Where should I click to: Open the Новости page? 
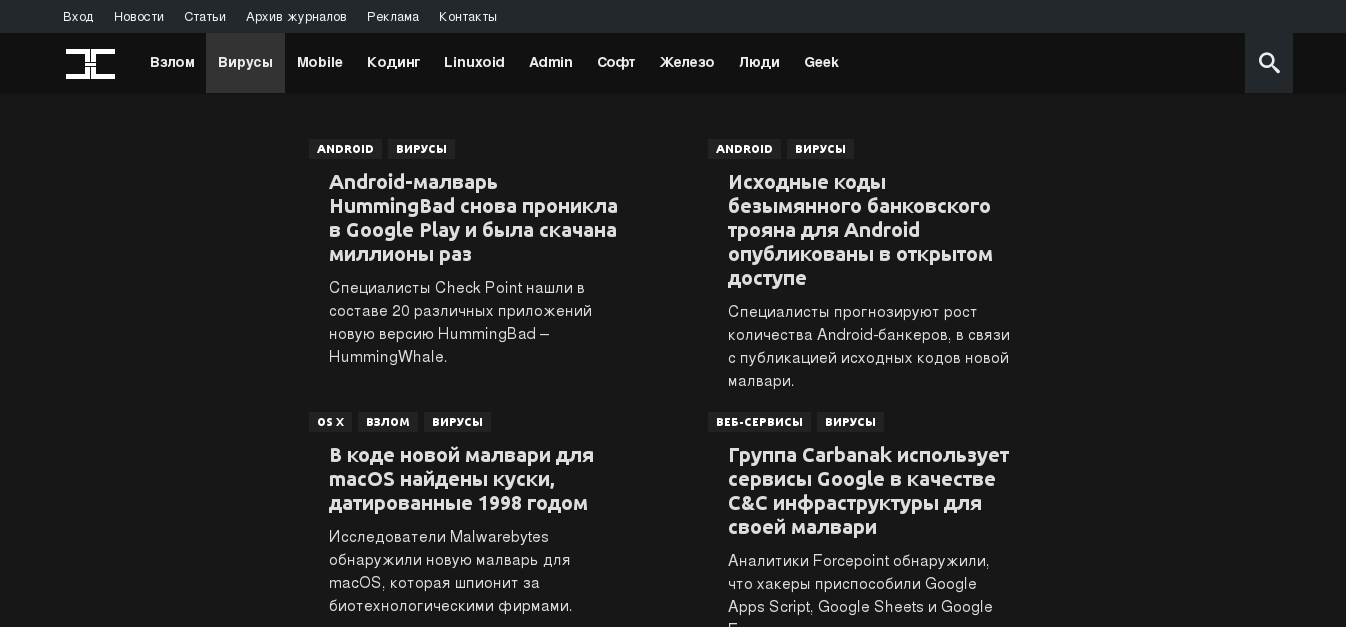click(139, 16)
